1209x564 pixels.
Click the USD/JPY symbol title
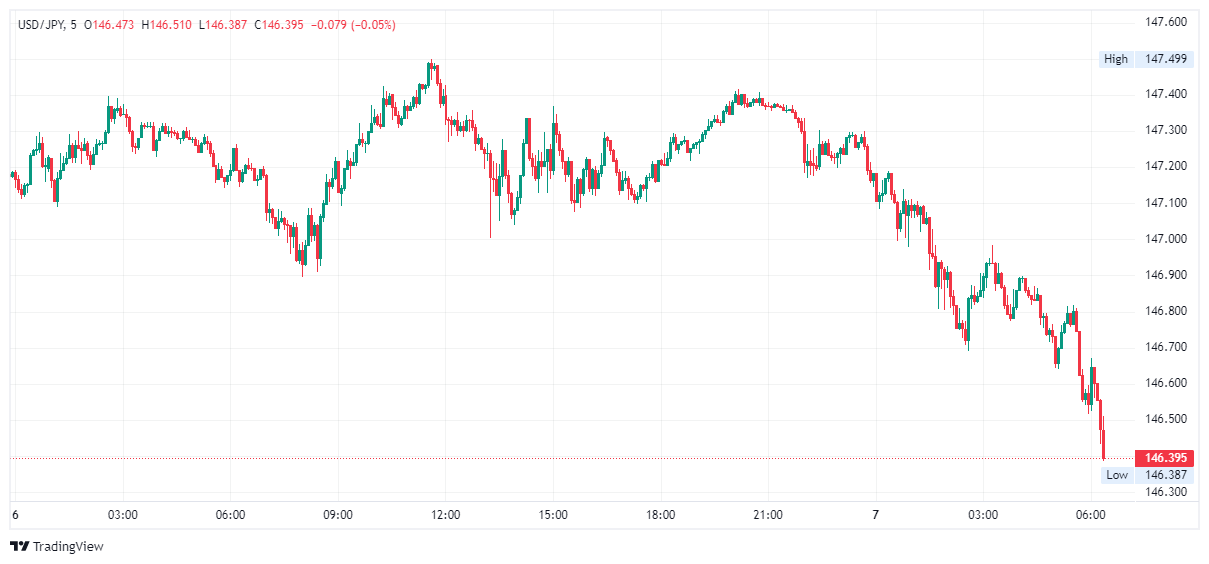[42, 24]
